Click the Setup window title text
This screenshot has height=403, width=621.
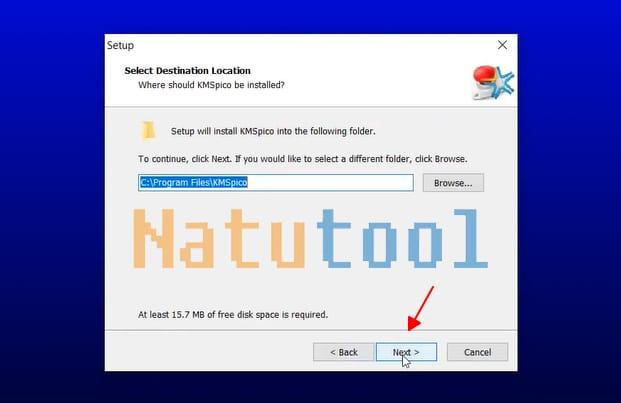[x=120, y=46]
